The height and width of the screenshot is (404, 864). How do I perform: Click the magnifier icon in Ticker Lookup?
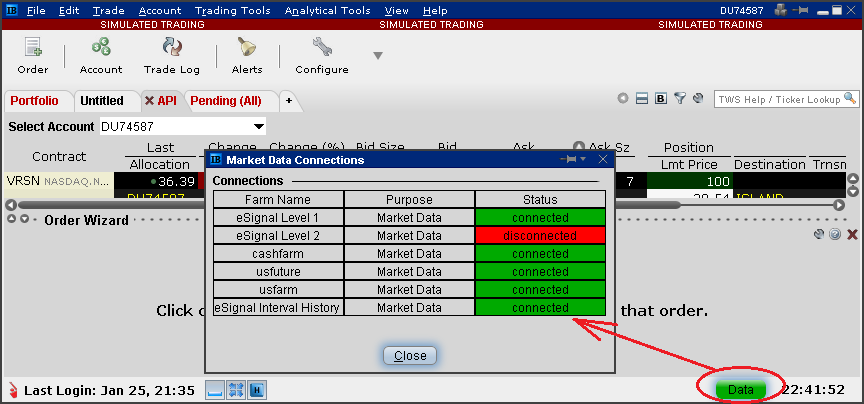click(x=850, y=99)
